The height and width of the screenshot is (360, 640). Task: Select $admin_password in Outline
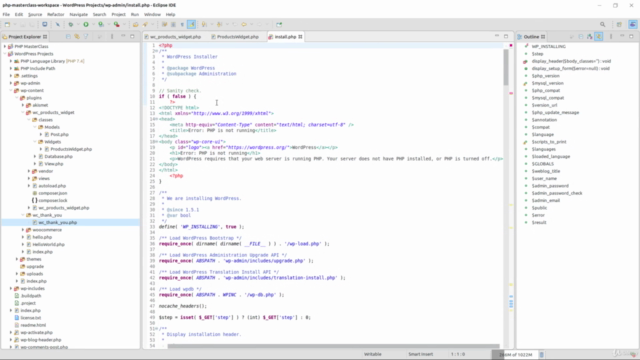click(550, 186)
